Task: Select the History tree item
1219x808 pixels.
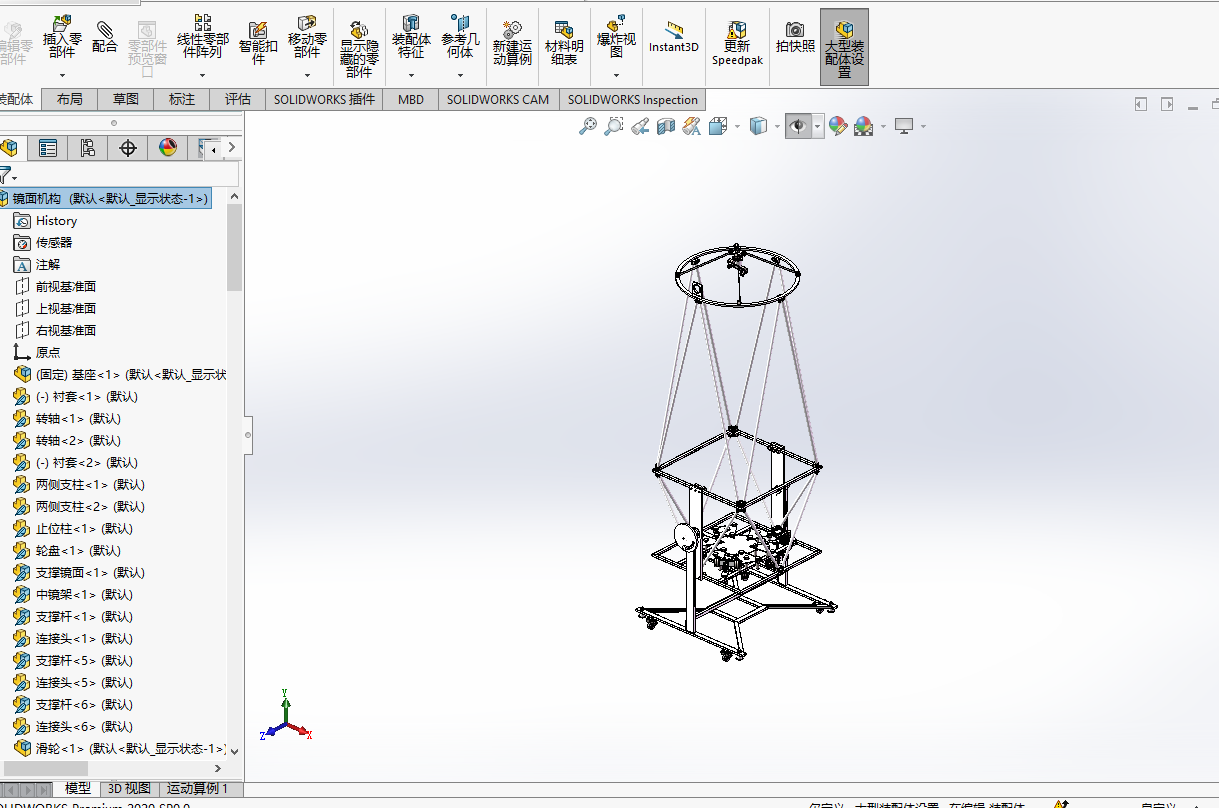Action: pos(56,221)
